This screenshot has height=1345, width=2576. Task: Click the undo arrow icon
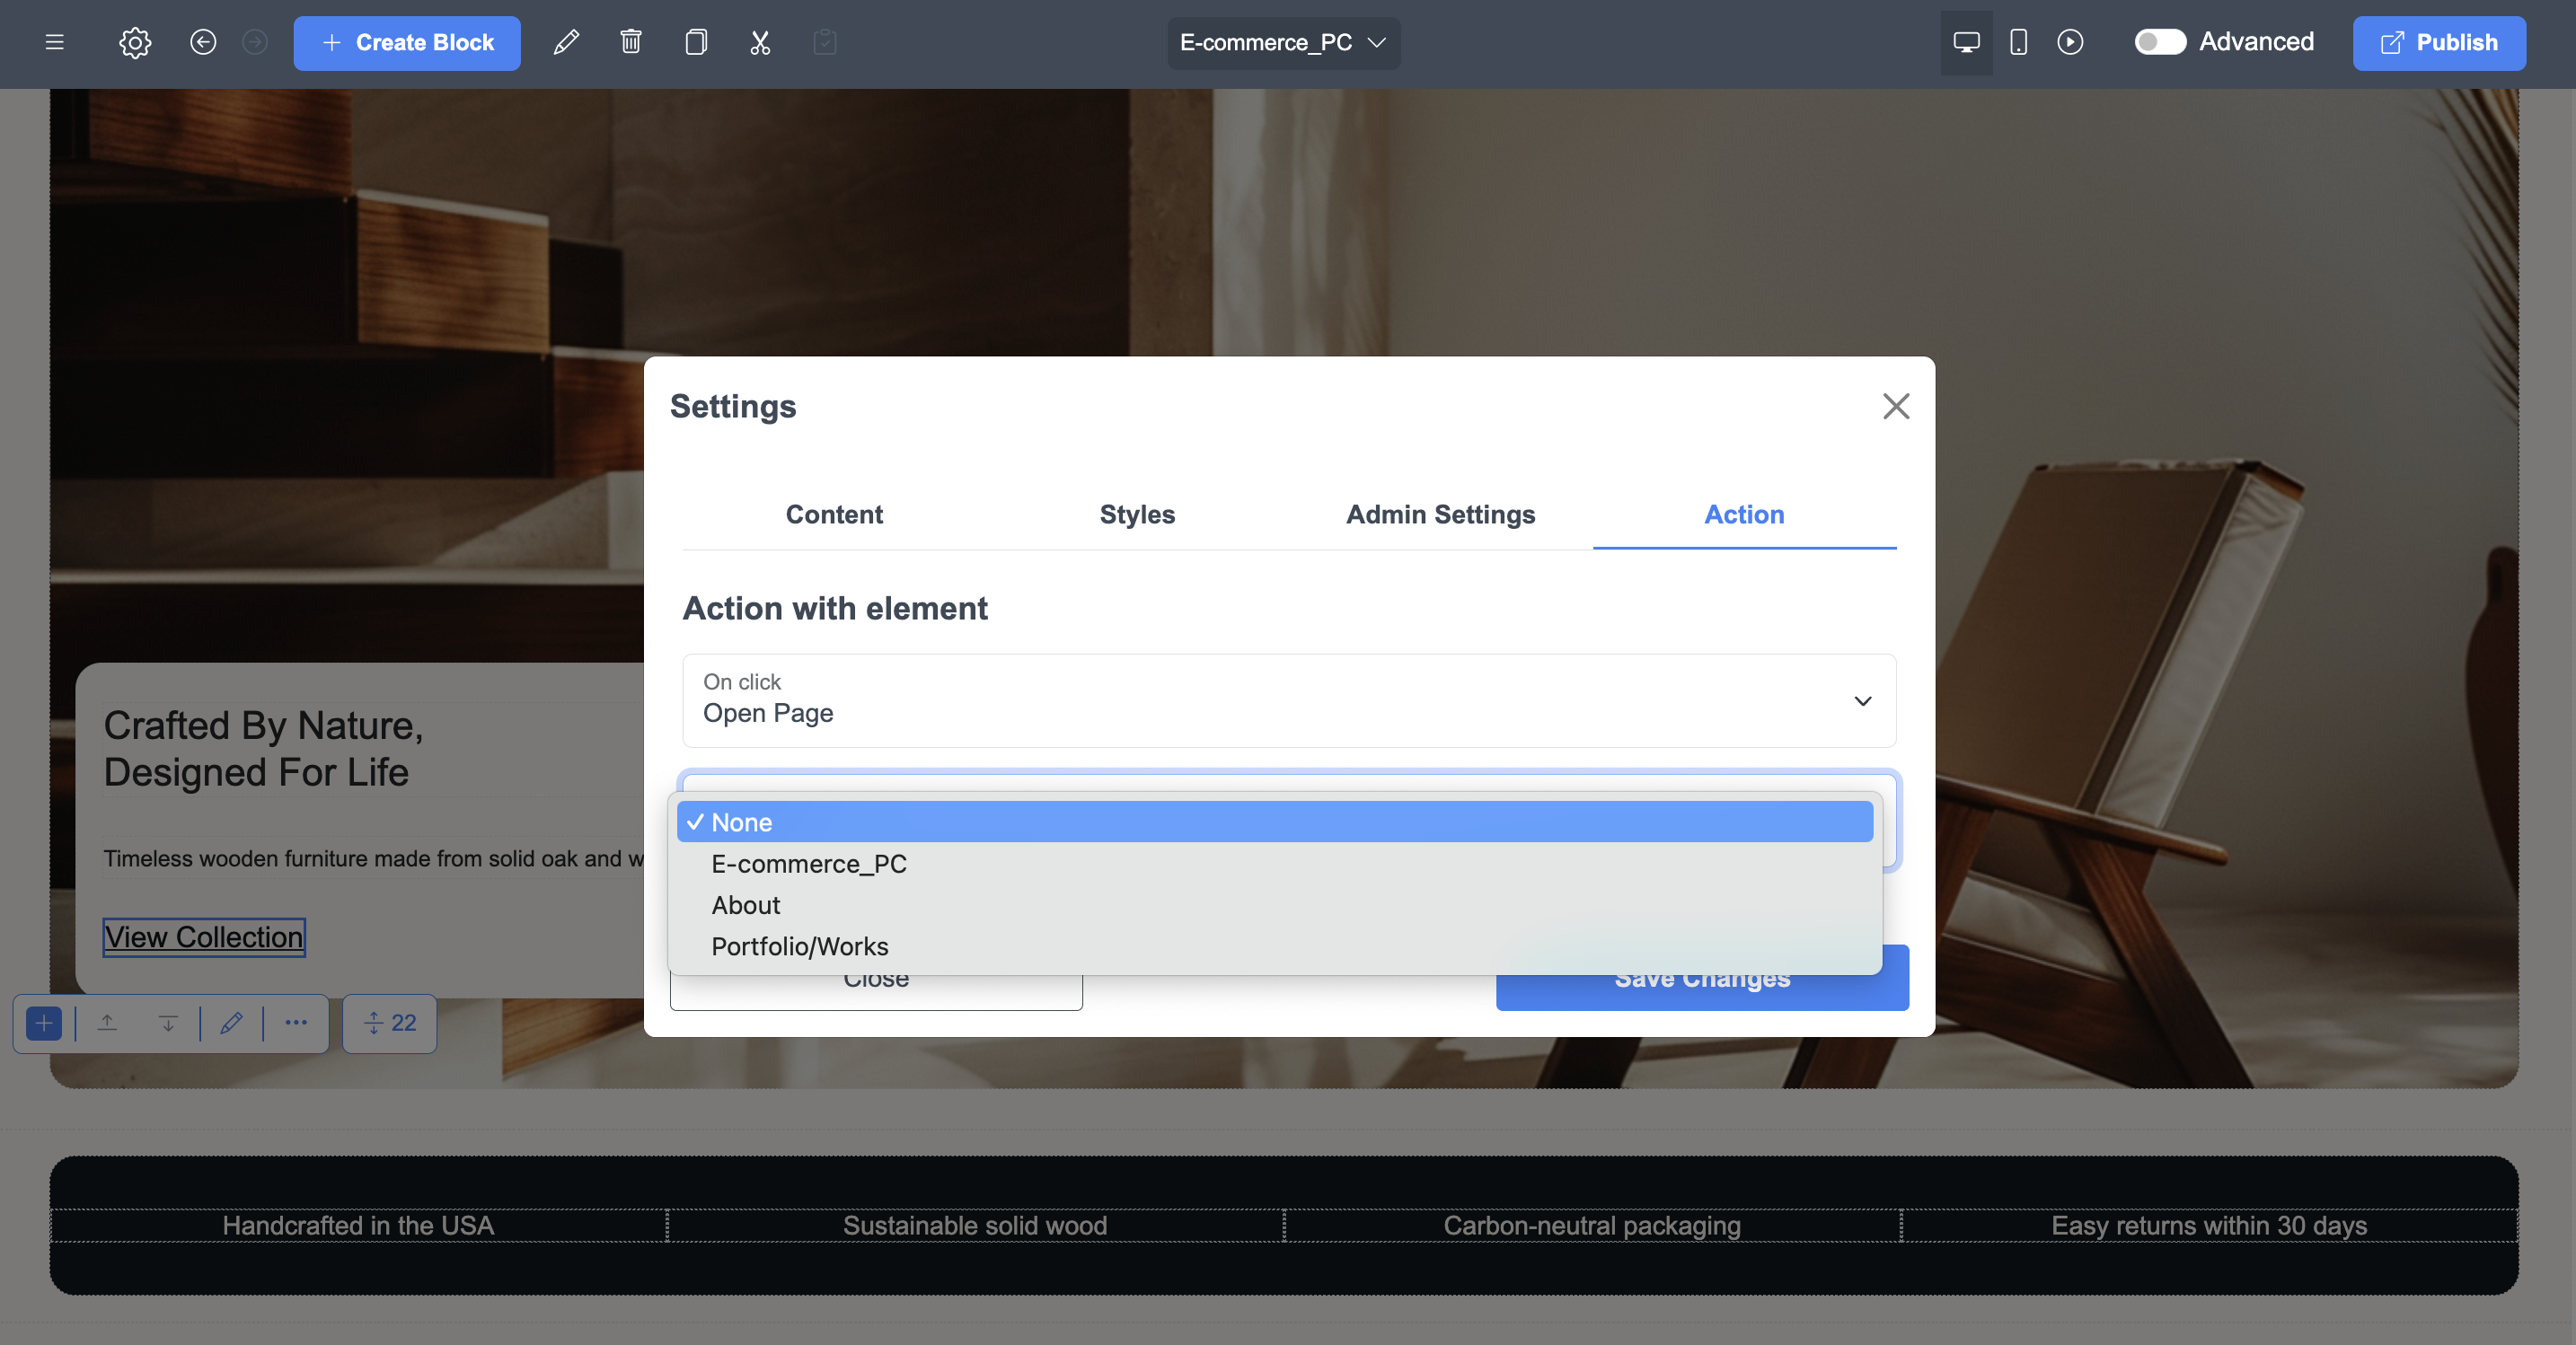(x=203, y=42)
